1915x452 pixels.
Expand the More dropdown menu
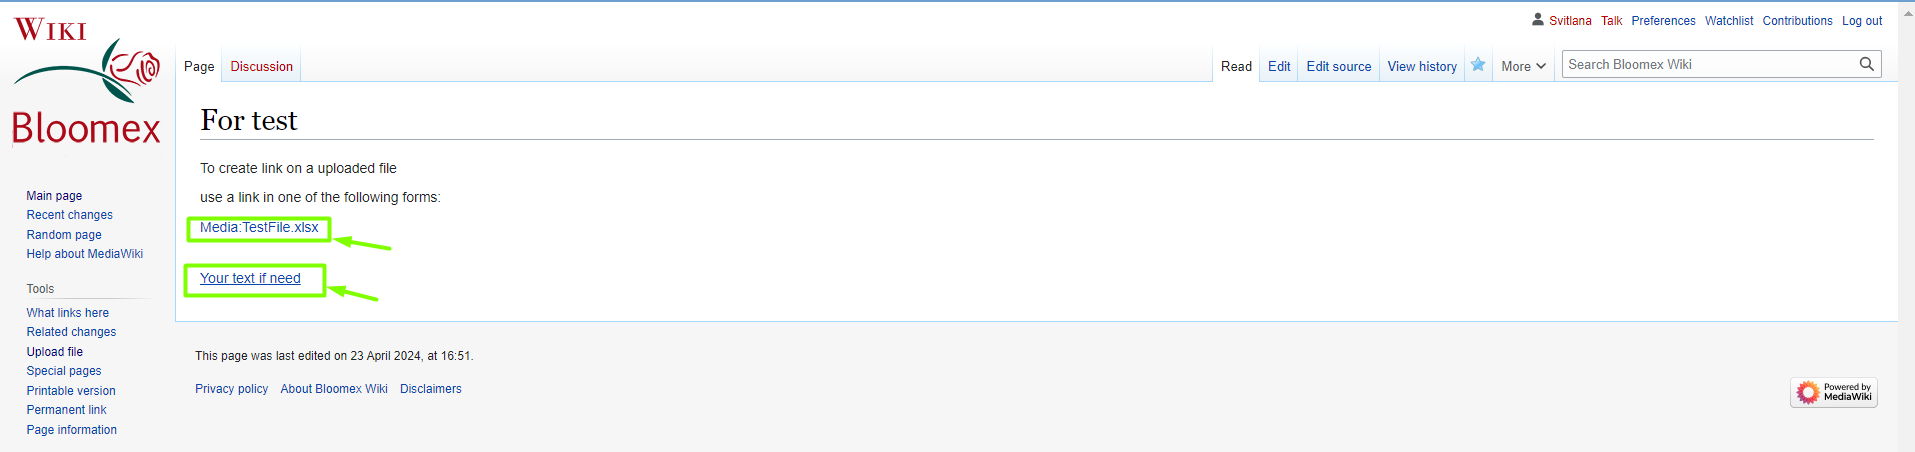click(1523, 66)
